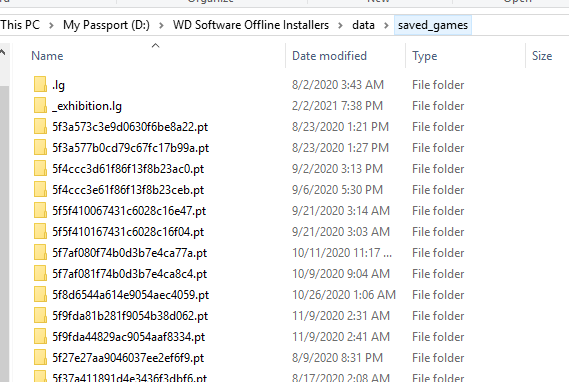Click date 11/9/2020 2:41 AM
Image resolution: width=569 pixels, height=382 pixels.
pyautogui.click(x=341, y=337)
